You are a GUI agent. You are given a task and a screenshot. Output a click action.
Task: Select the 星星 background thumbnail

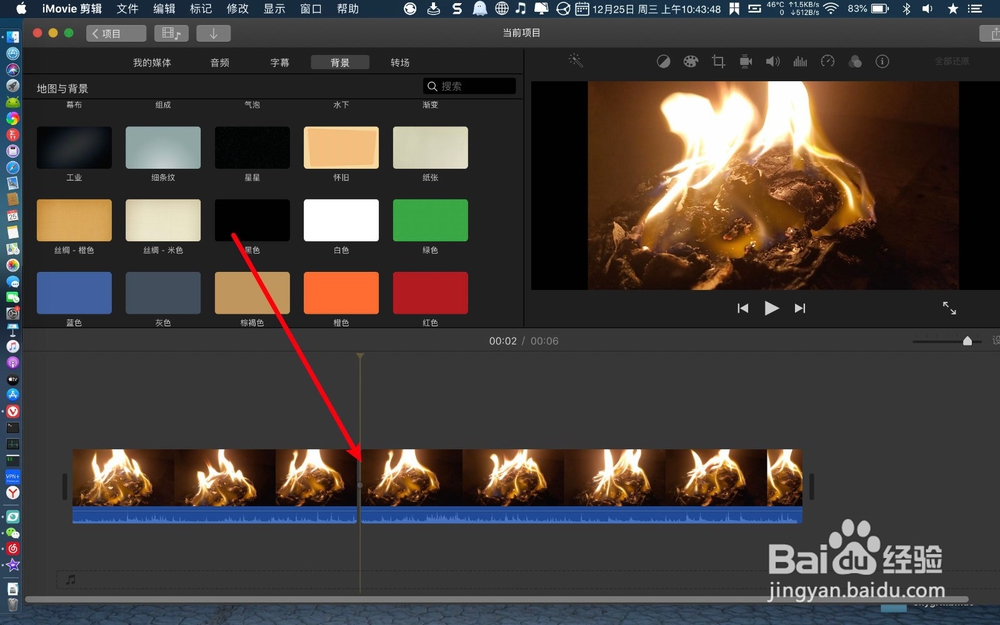pyautogui.click(x=252, y=147)
